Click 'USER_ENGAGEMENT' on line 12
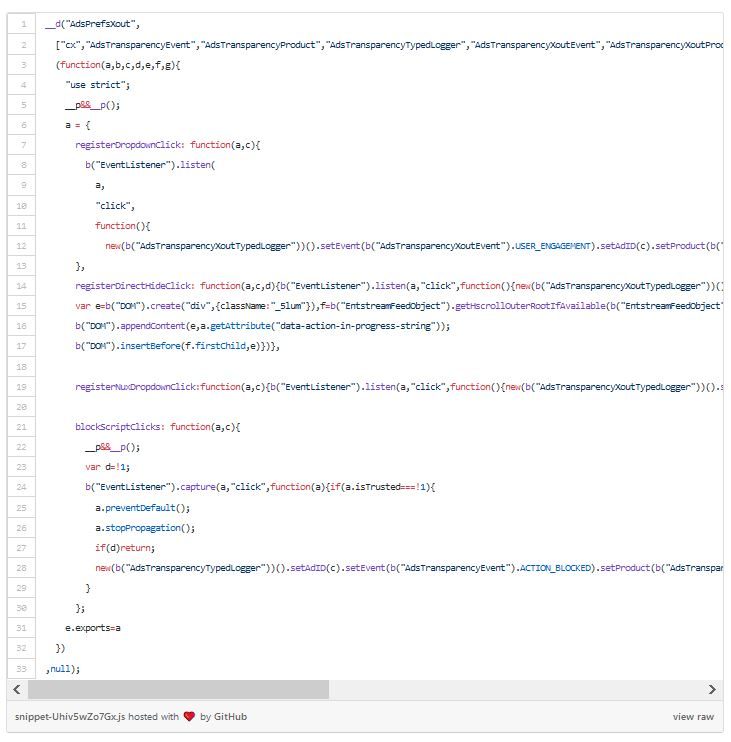The width and height of the screenshot is (731, 742). [553, 246]
